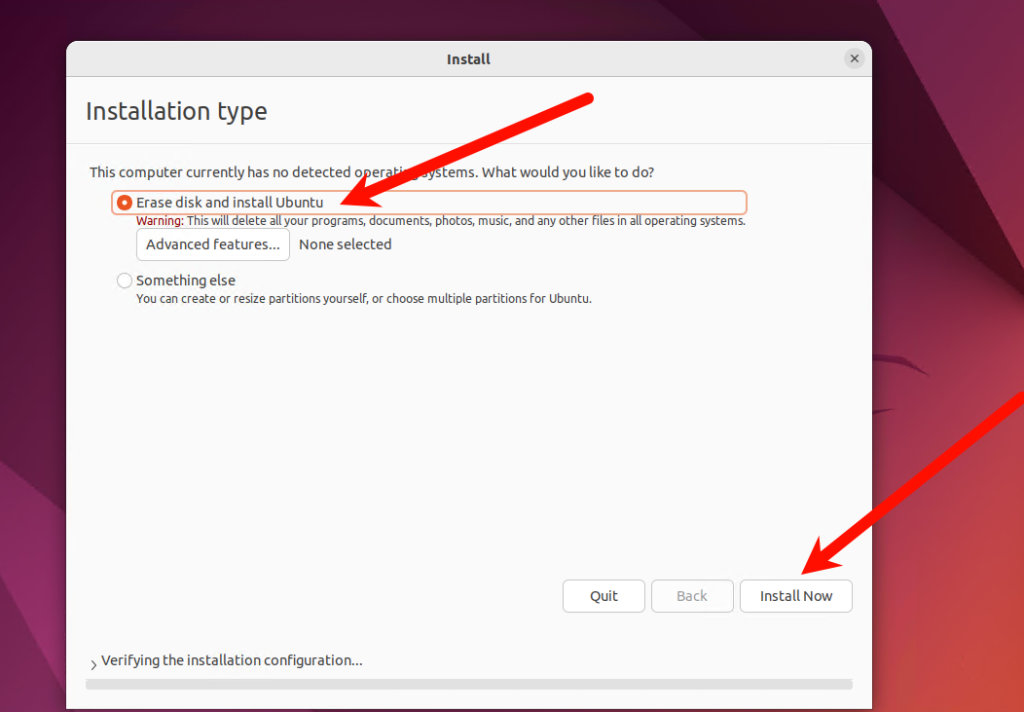
Task: Click the create or resize partitions description
Action: tap(364, 299)
